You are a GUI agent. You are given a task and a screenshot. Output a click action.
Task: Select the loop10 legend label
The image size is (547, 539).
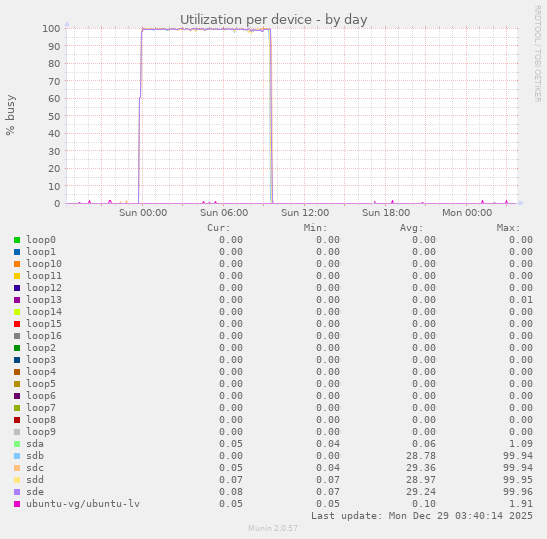44,264
